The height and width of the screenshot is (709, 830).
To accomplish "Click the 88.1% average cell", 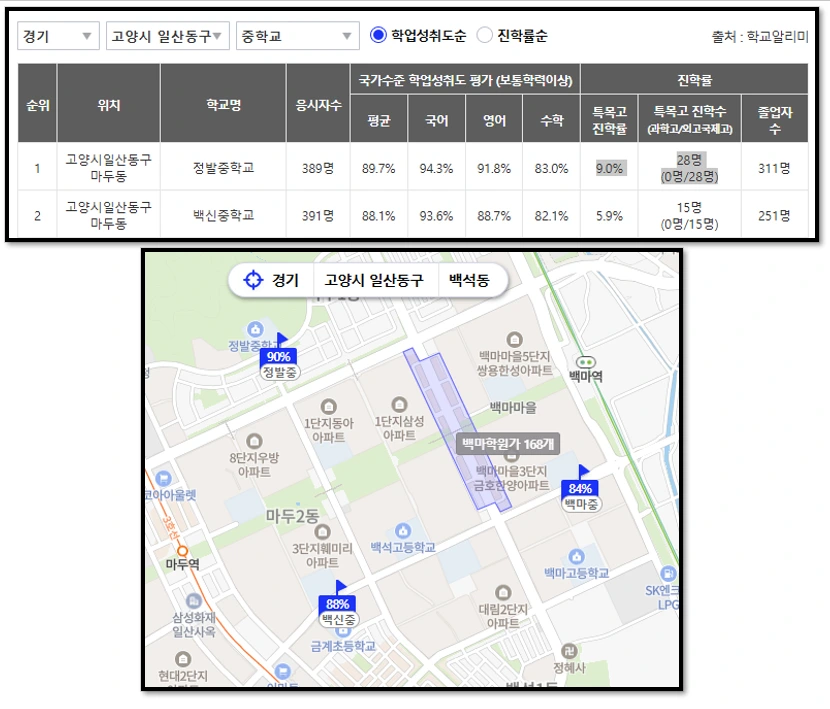I will tap(379, 216).
